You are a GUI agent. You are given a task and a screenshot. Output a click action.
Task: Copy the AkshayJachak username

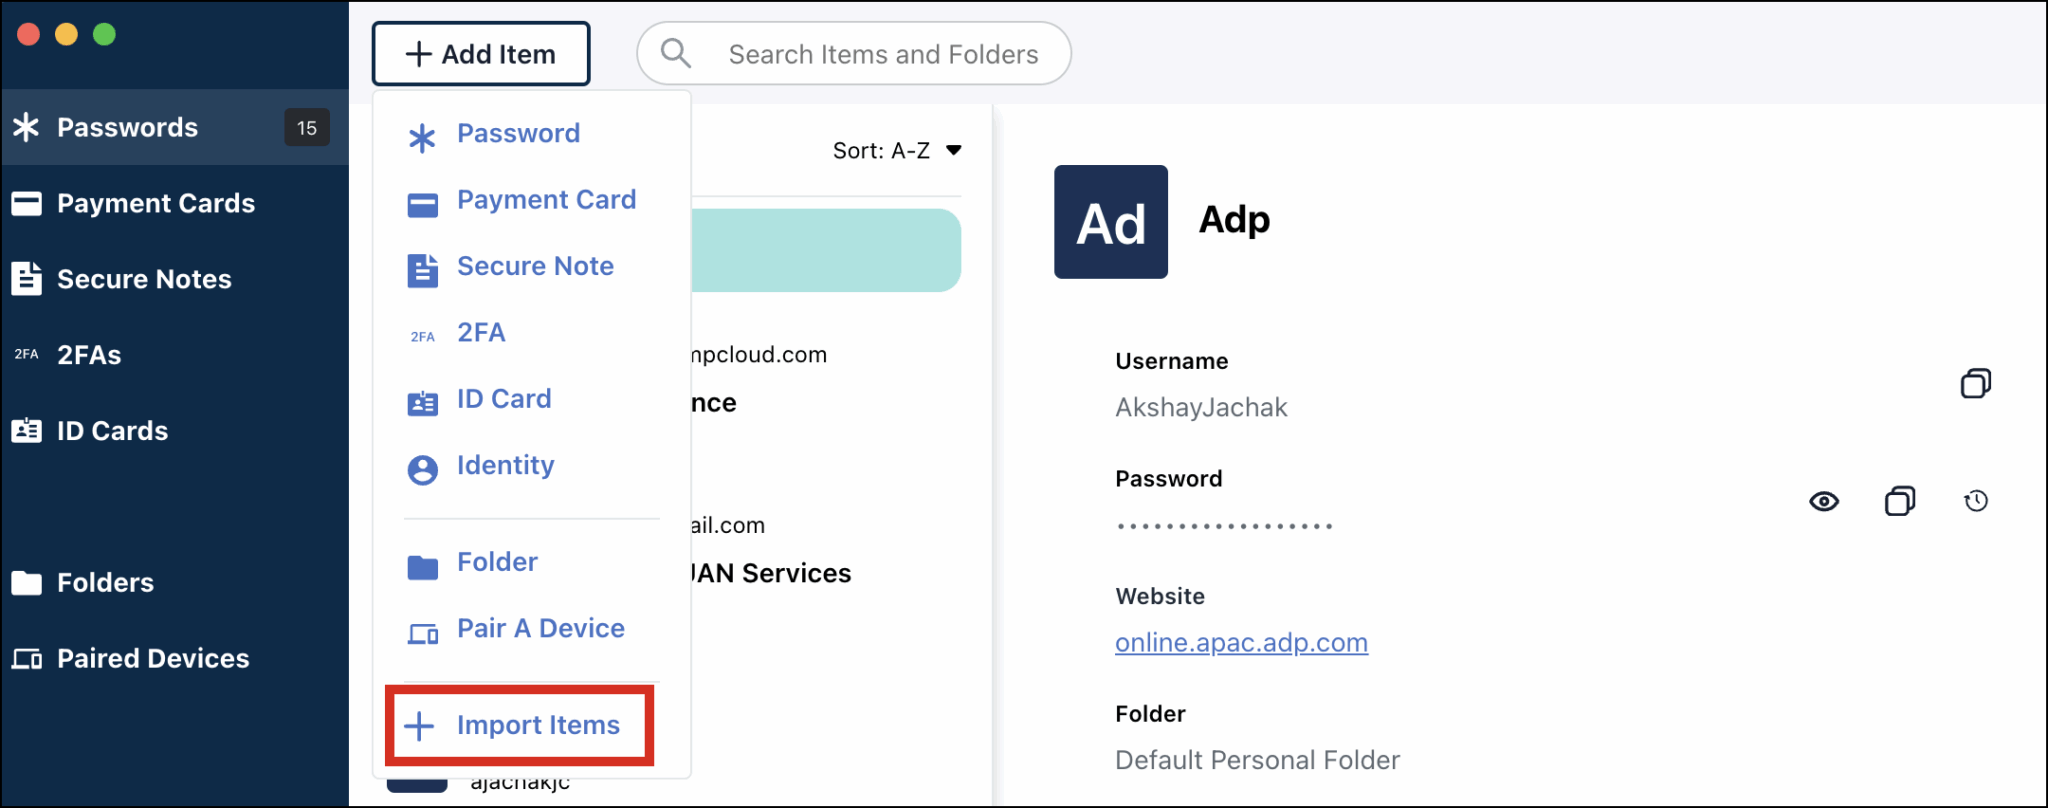pyautogui.click(x=1975, y=383)
